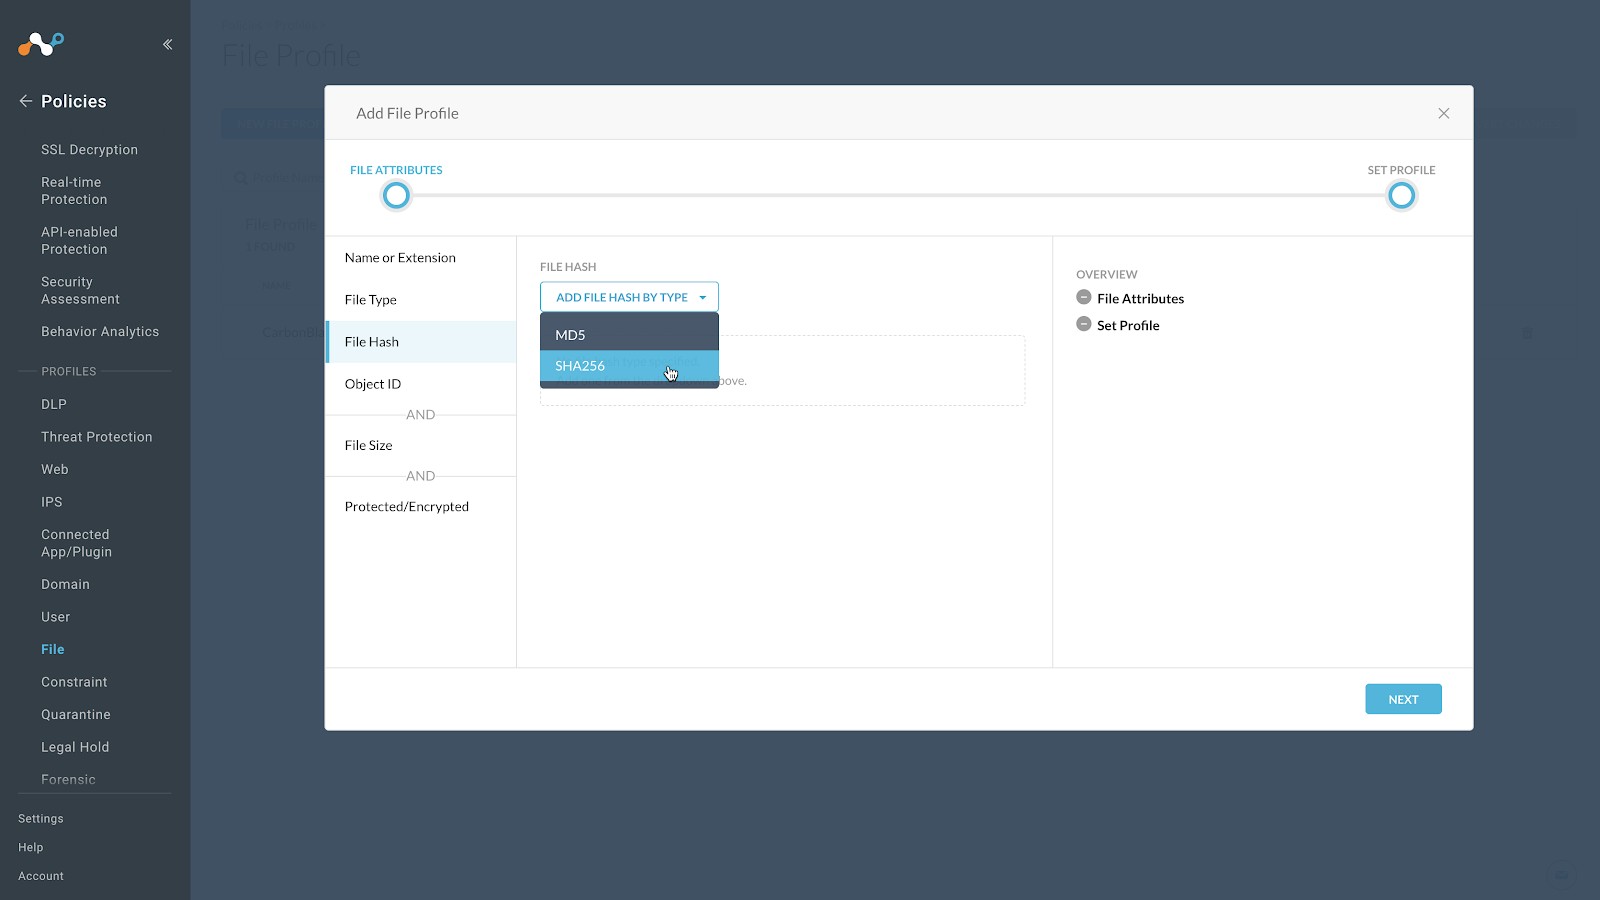Switch to the Name or Extension attribute
Screen dimensions: 1600x900
(399, 257)
